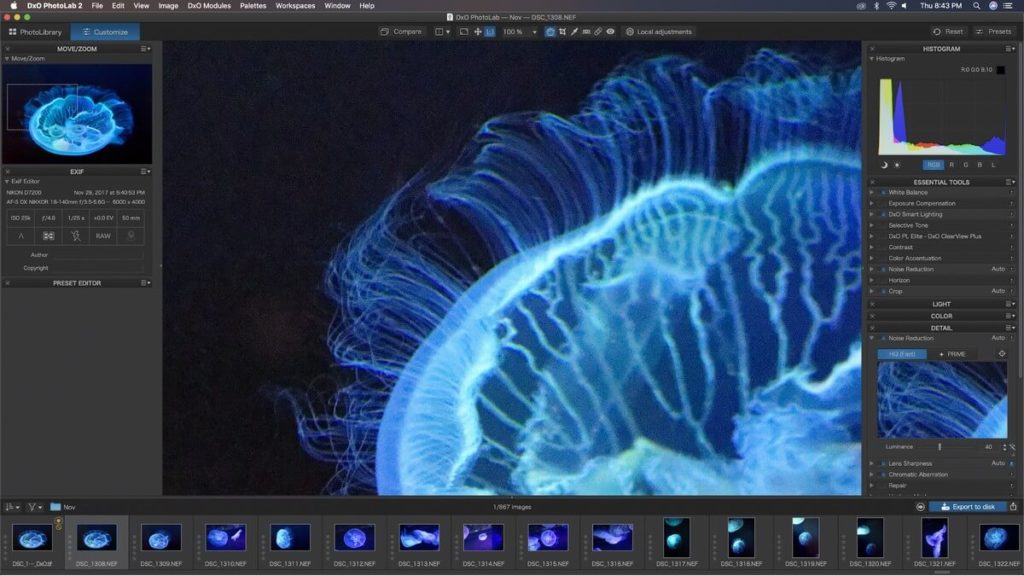Viewport: 1024px width, 576px height.
Task: Toggle the White Balance correction on/off
Action: pos(883,192)
